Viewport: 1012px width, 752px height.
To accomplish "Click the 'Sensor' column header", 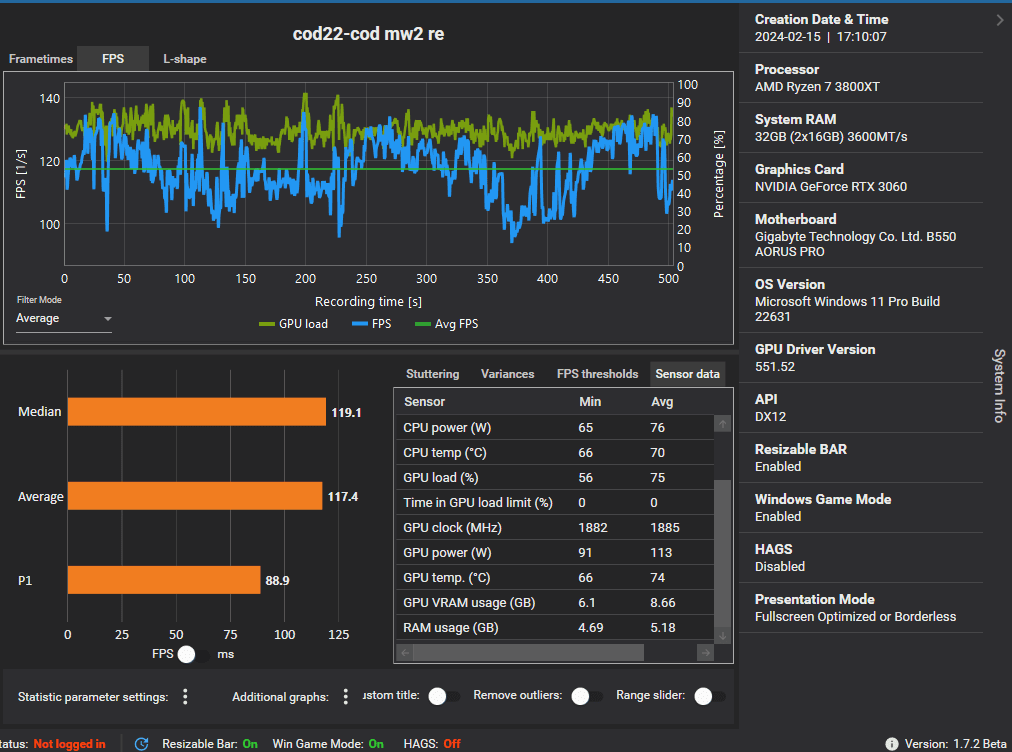I will (x=425, y=401).
